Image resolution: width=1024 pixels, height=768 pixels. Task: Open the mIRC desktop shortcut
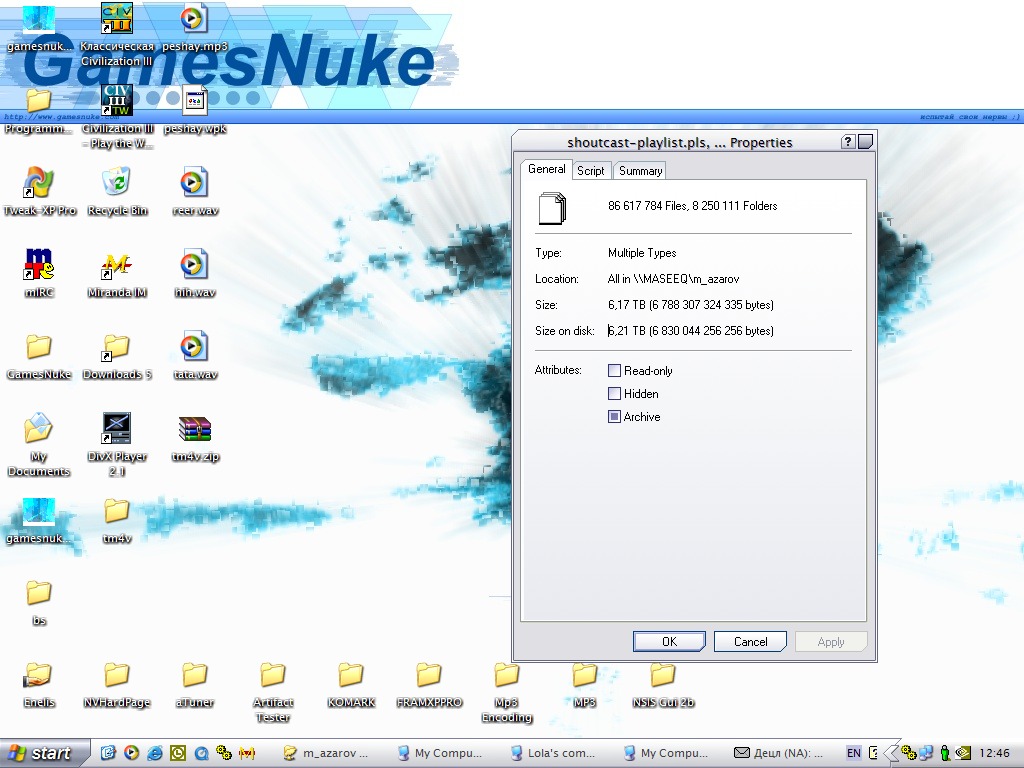pos(38,266)
